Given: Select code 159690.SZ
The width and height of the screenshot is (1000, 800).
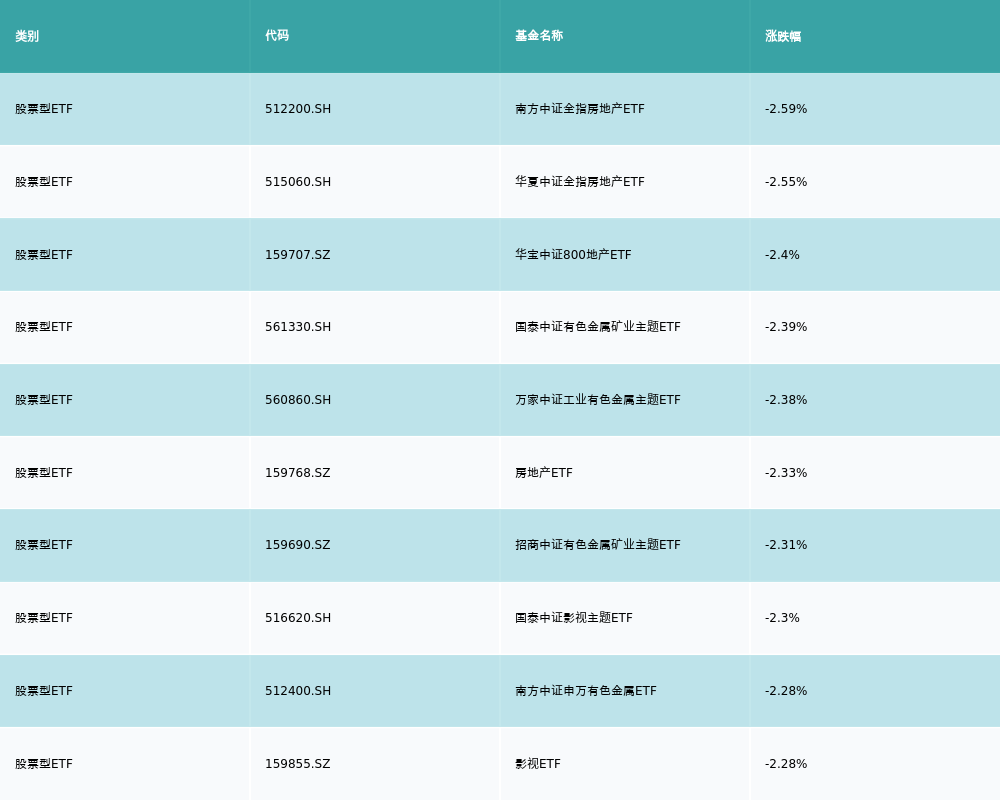Looking at the screenshot, I should 298,545.
